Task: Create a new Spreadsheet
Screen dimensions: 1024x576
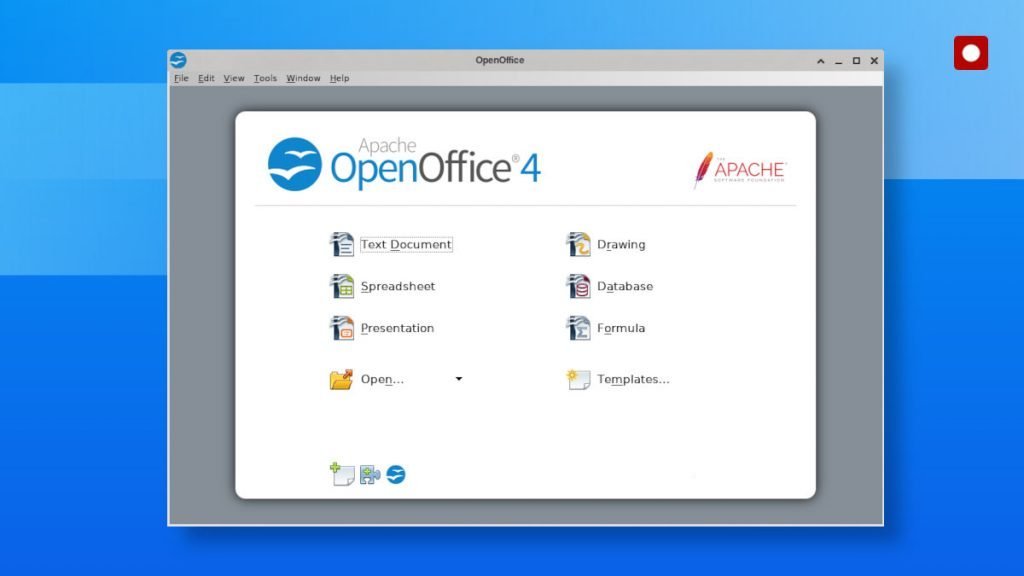Action: pos(398,286)
